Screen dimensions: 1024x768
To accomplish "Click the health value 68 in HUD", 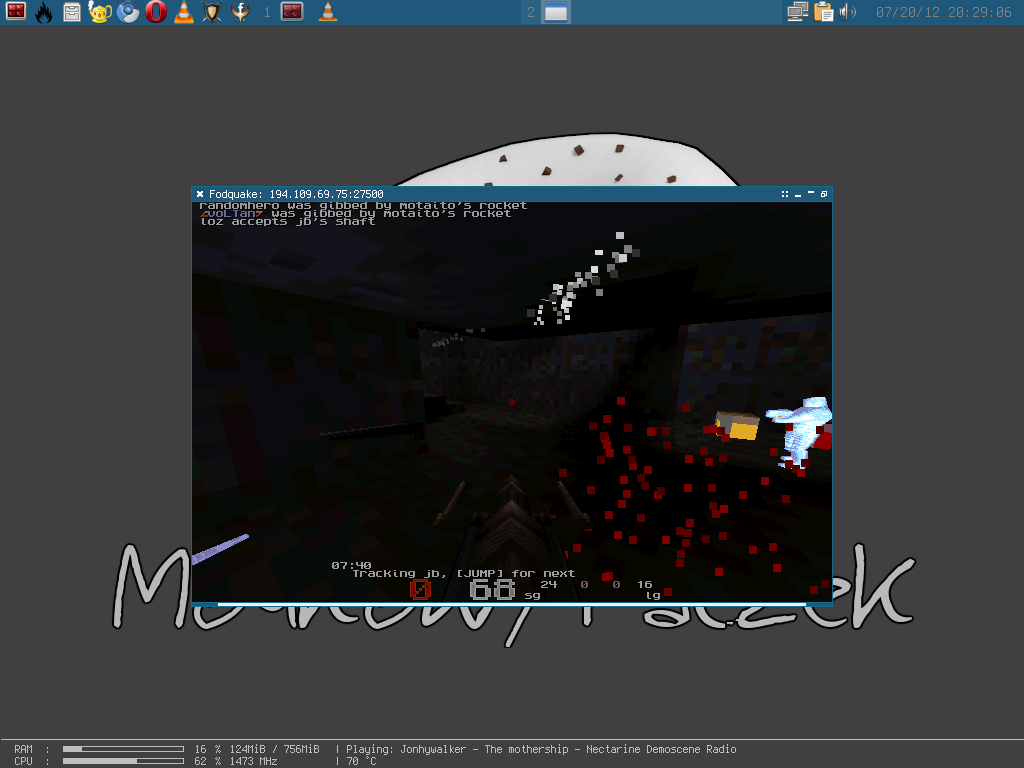I will [492, 590].
